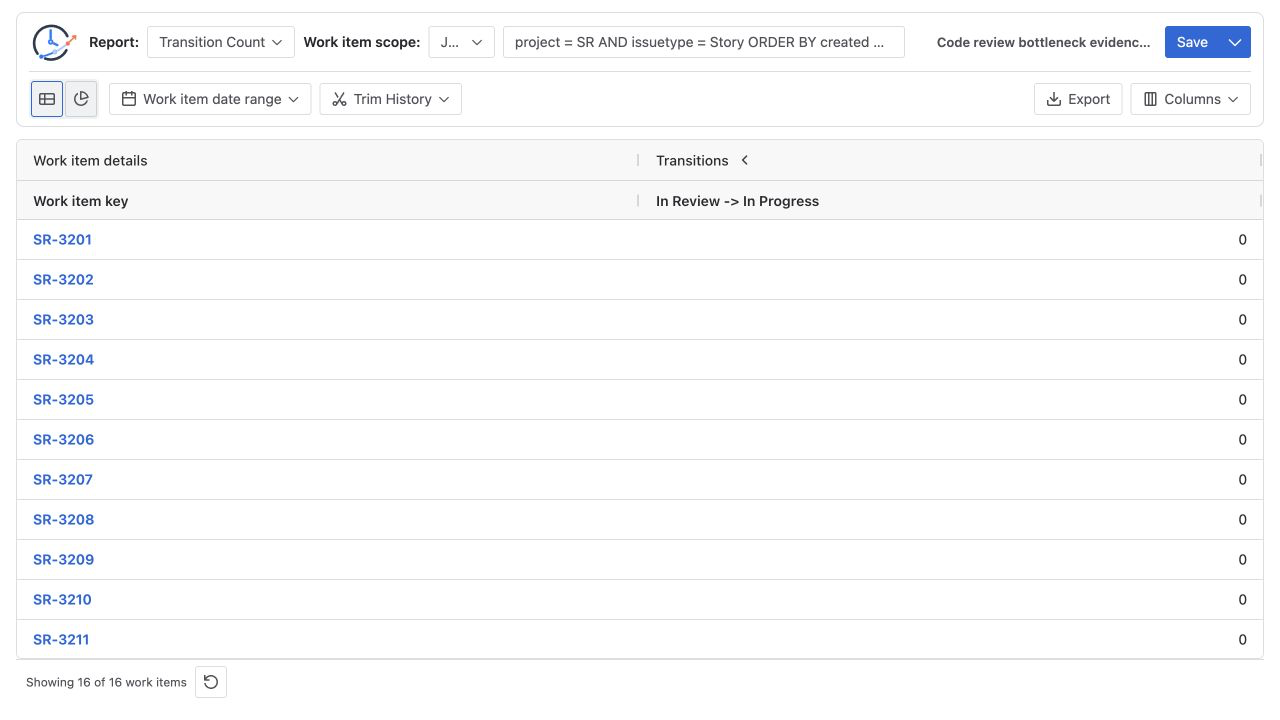Click the Save button

[x=1192, y=42]
